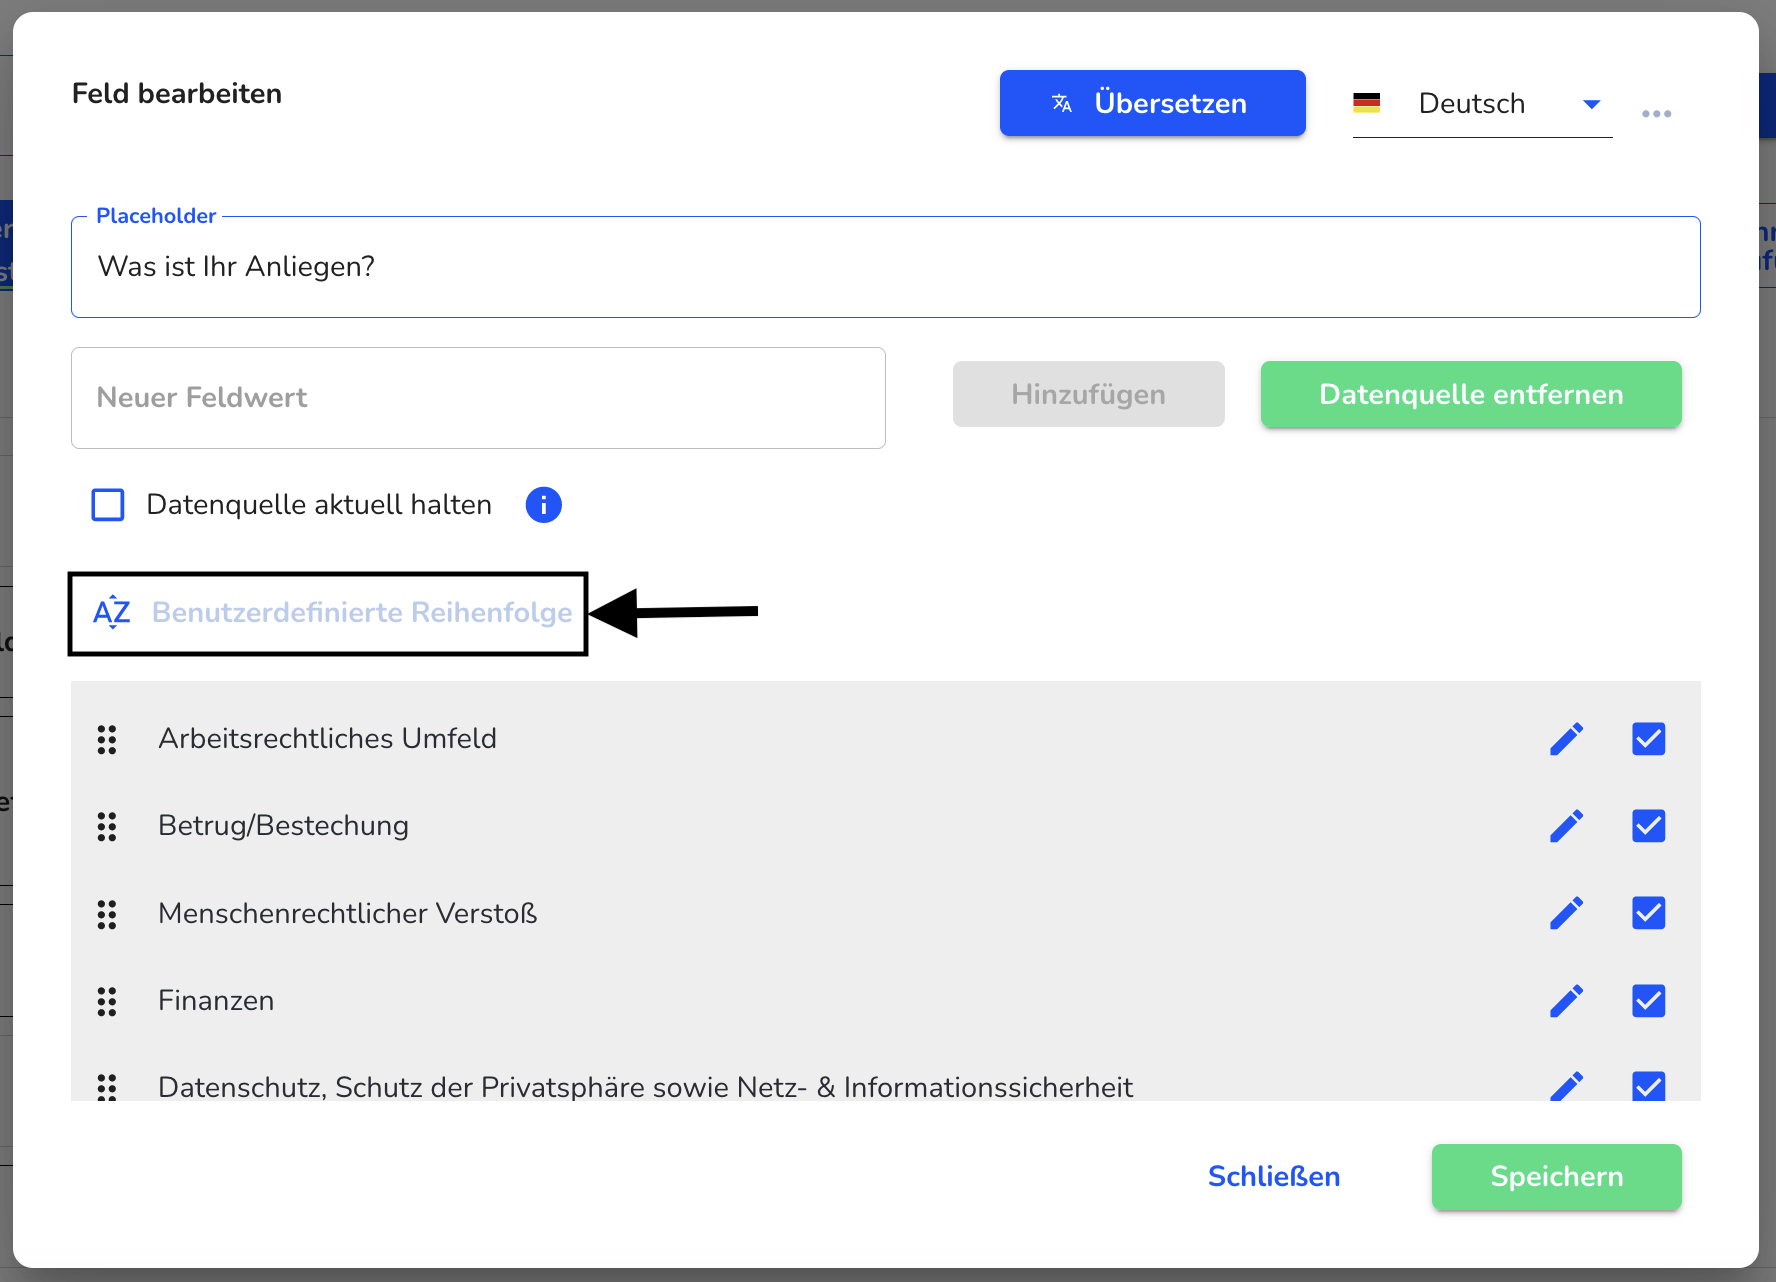
Task: Open info icon next to Datenquelle aktuell halten
Action: click(x=544, y=505)
